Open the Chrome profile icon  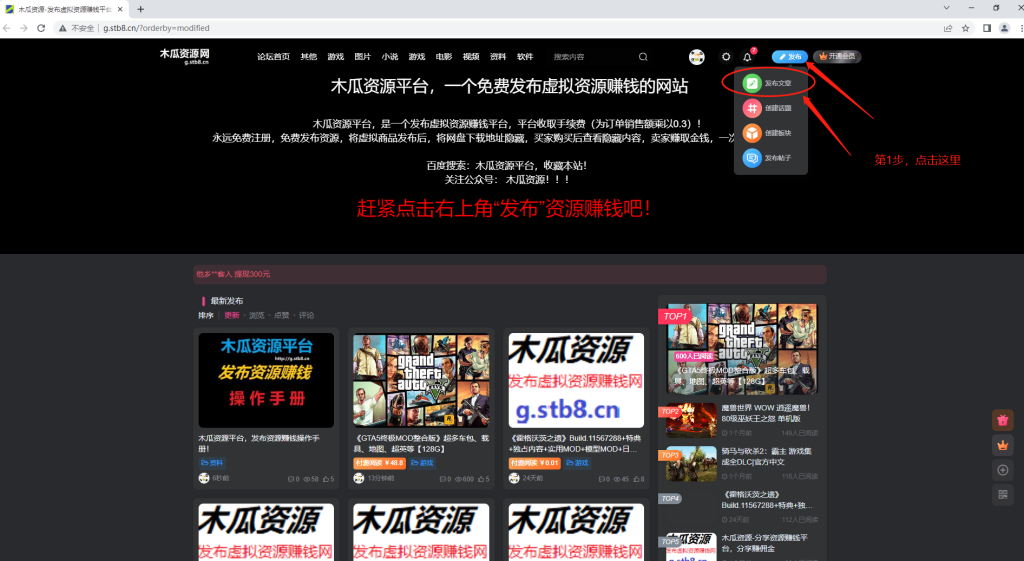(x=1004, y=28)
